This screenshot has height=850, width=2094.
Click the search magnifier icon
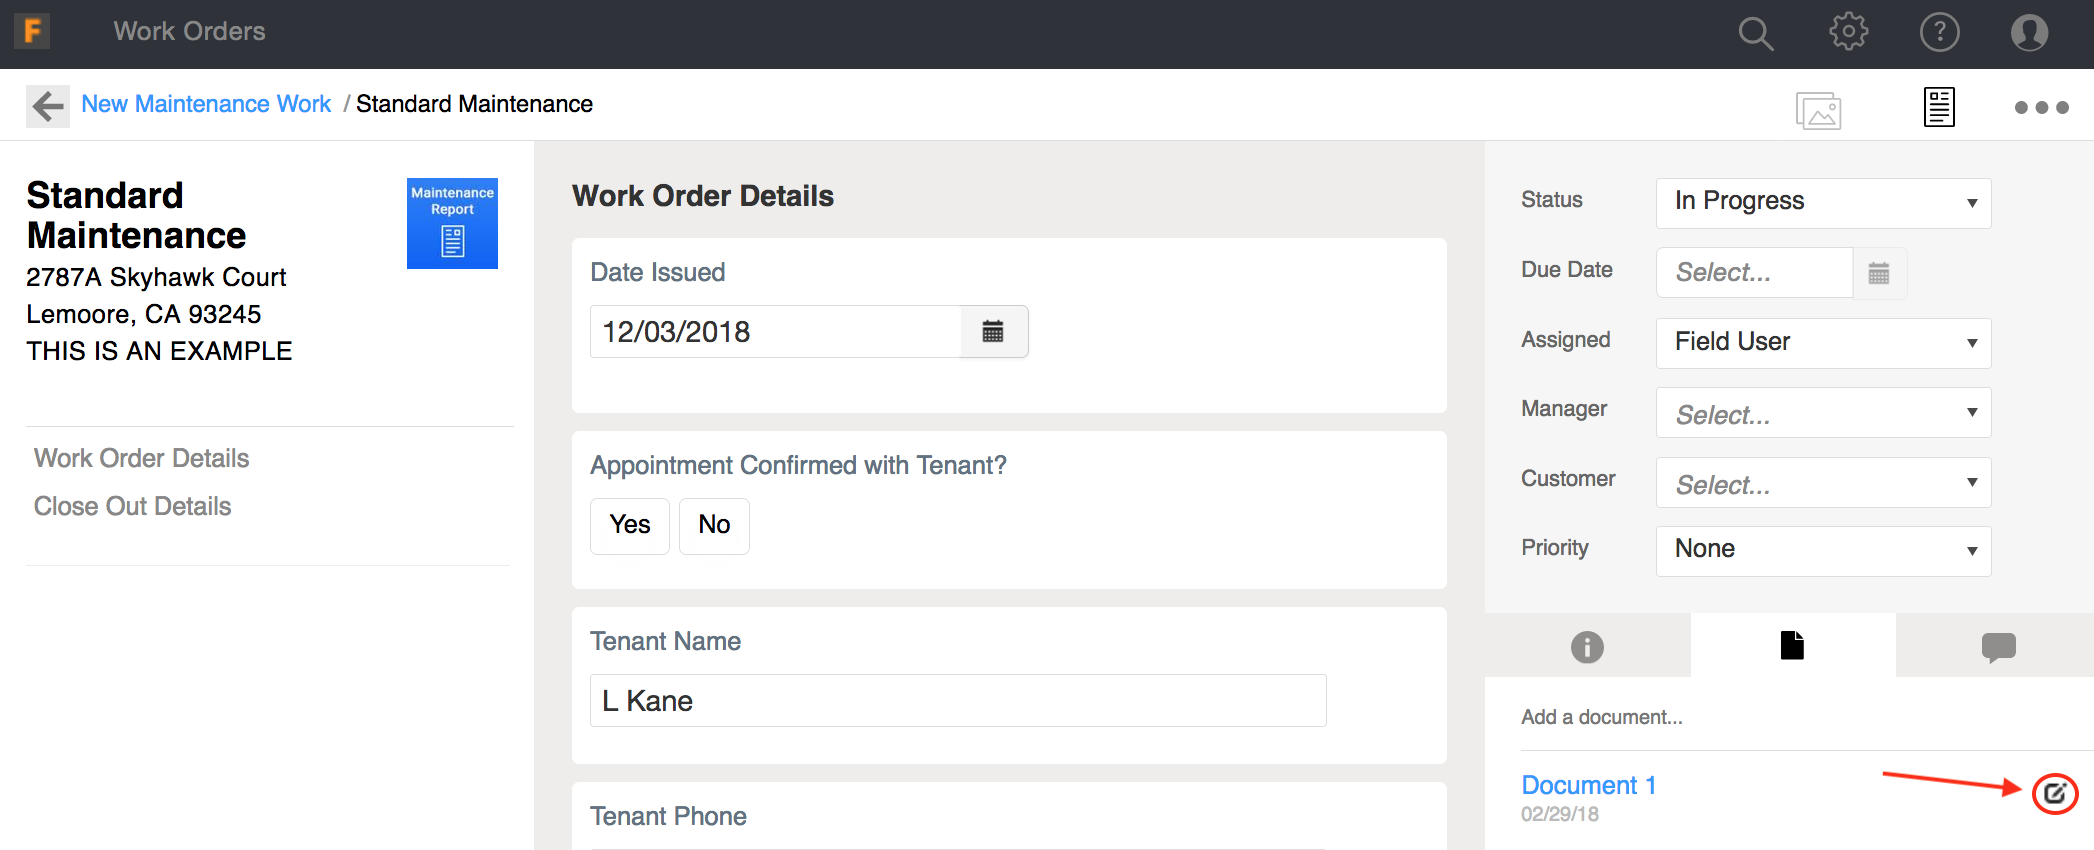point(1755,33)
